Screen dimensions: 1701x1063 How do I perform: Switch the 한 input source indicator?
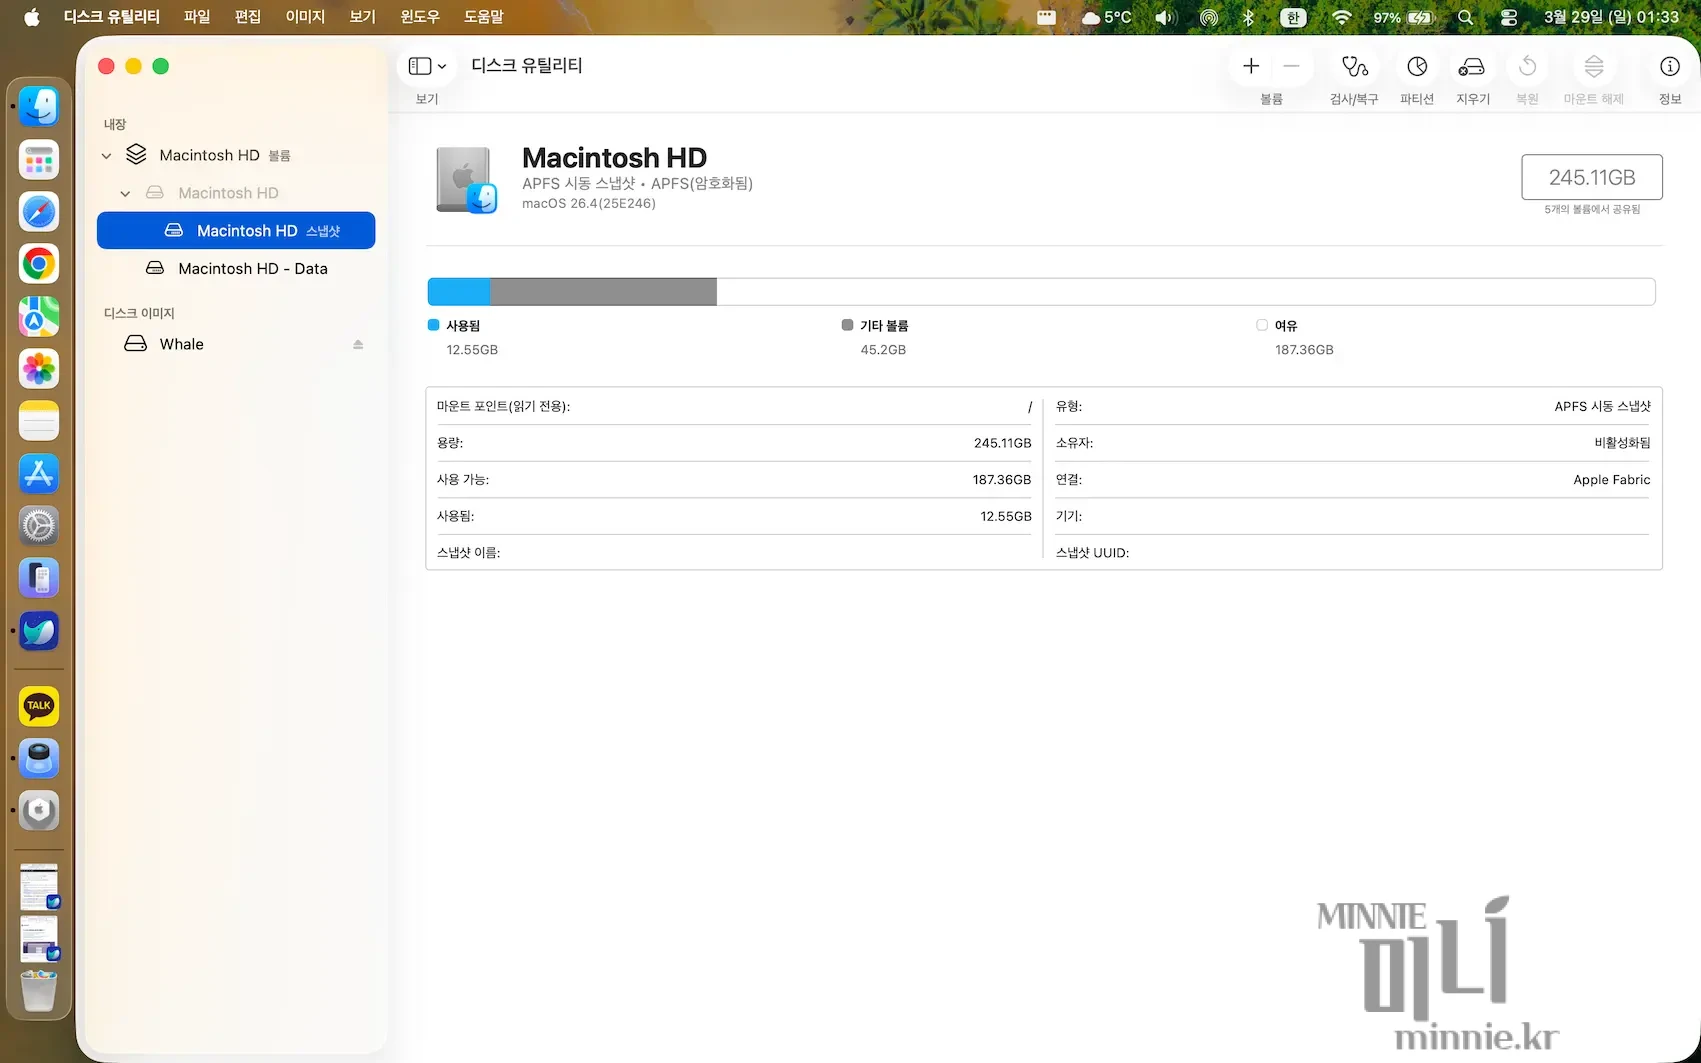pos(1293,17)
